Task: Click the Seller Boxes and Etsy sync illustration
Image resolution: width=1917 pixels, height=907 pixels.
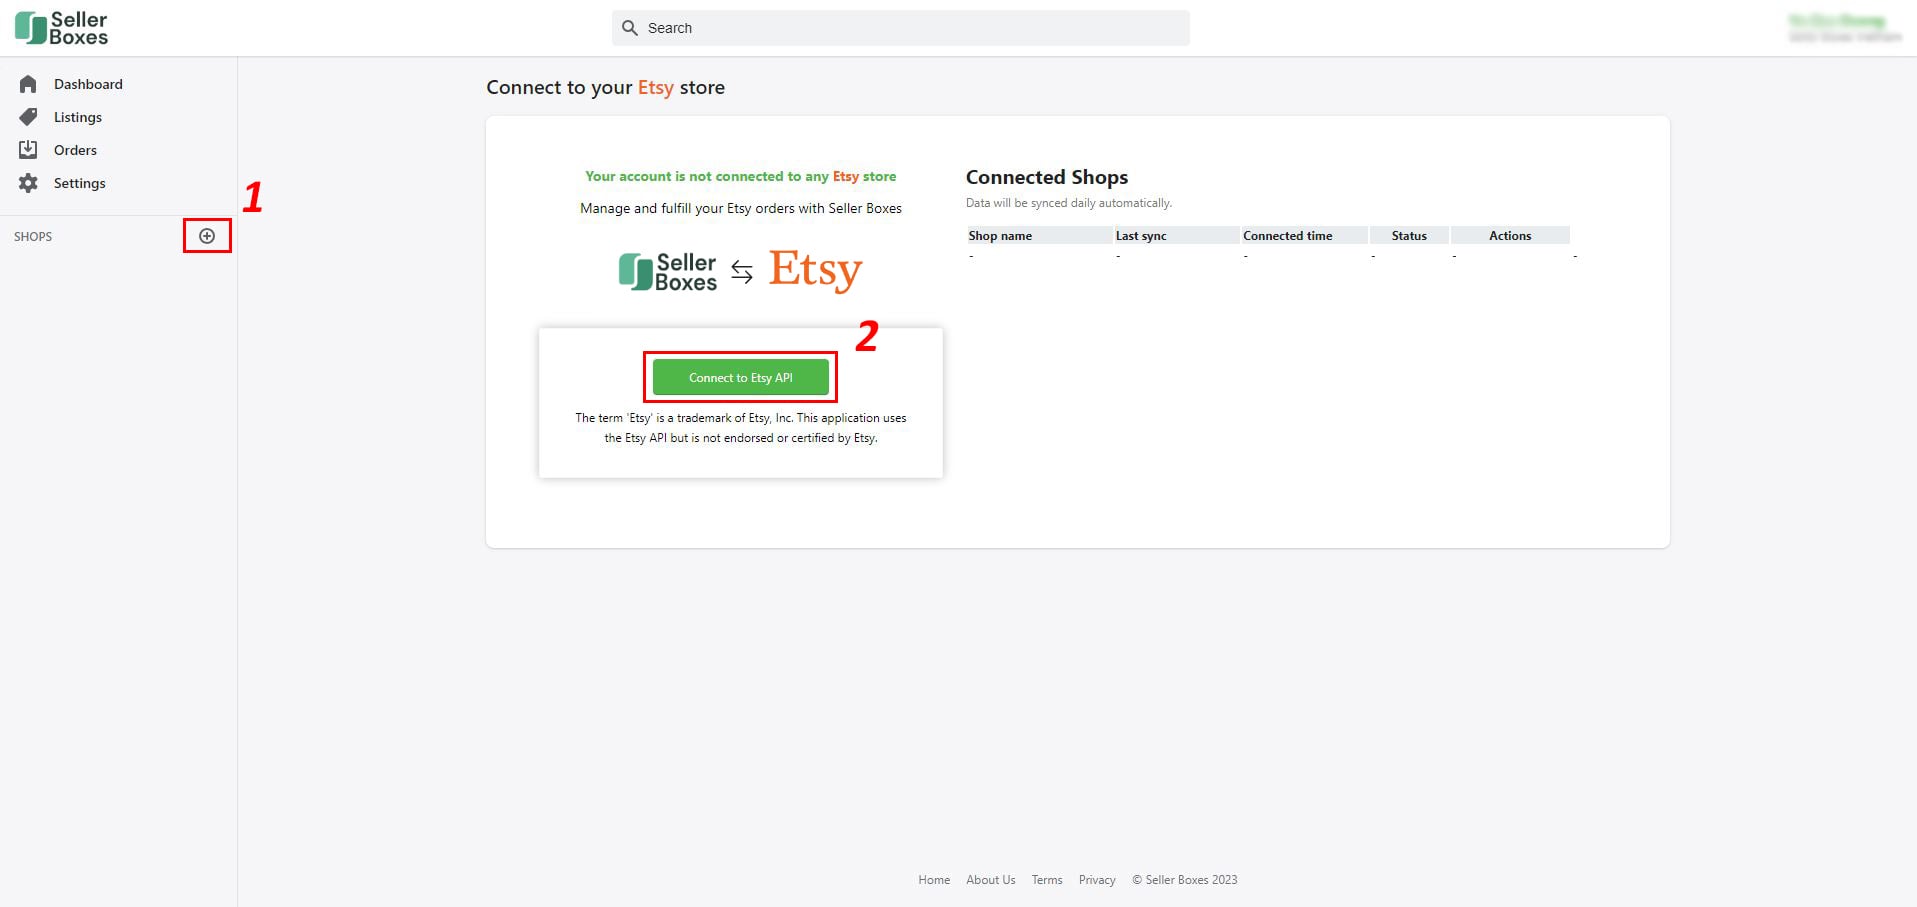Action: pos(740,270)
